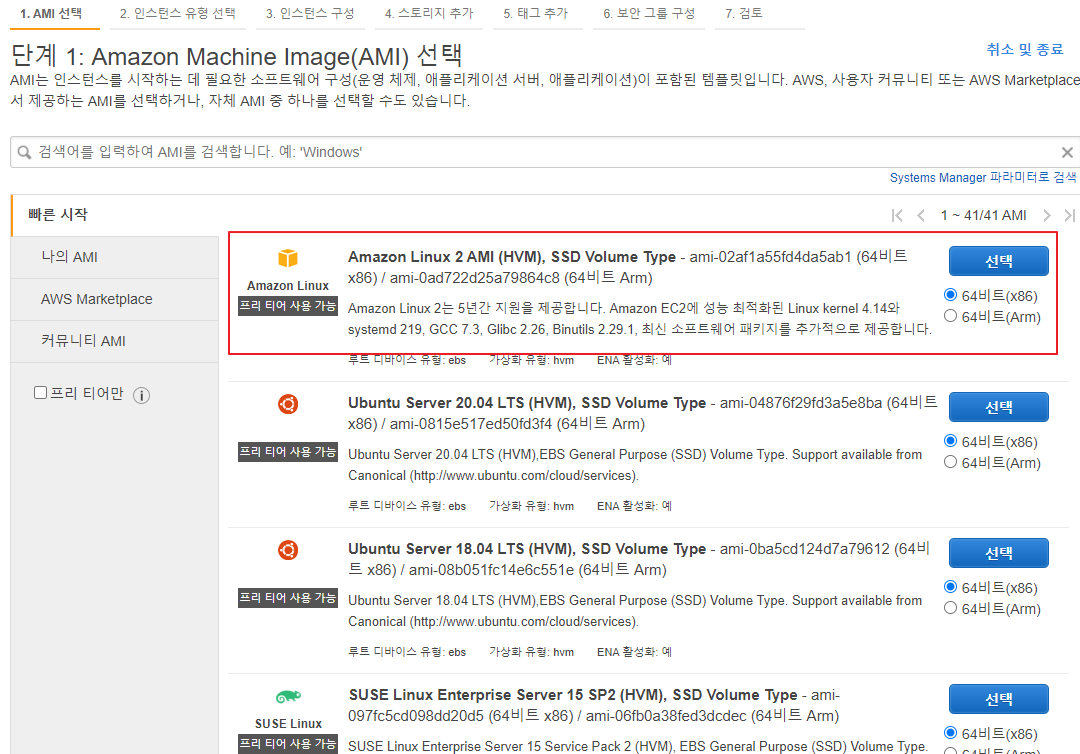Open Systems Manager 파라미터로 검색 link

pos(983,178)
